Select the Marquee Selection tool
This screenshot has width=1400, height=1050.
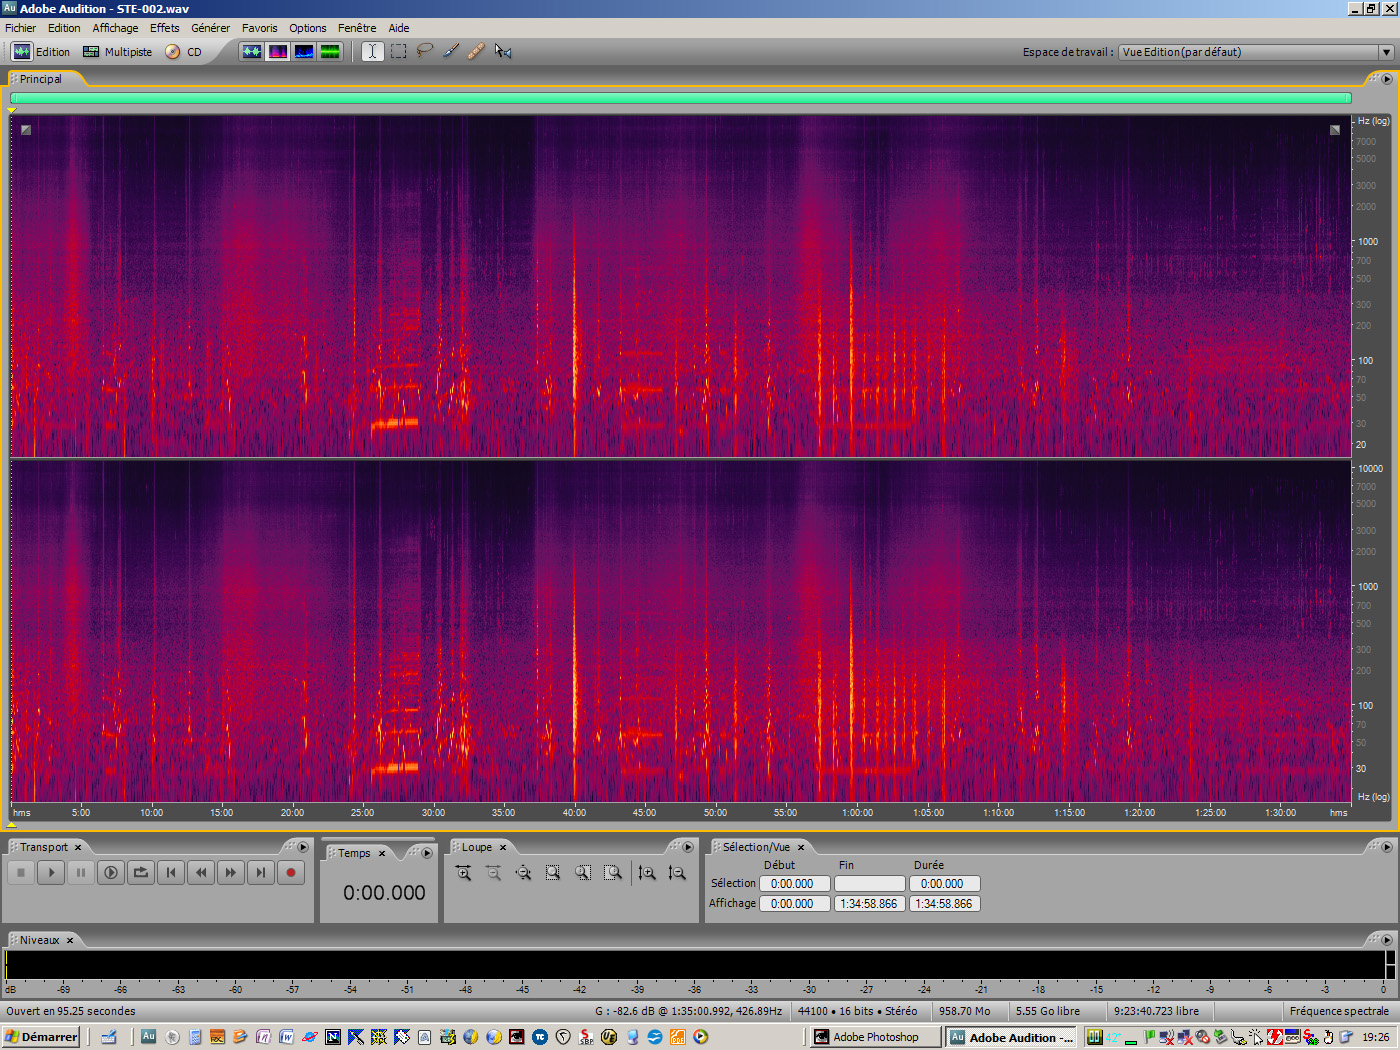click(398, 51)
